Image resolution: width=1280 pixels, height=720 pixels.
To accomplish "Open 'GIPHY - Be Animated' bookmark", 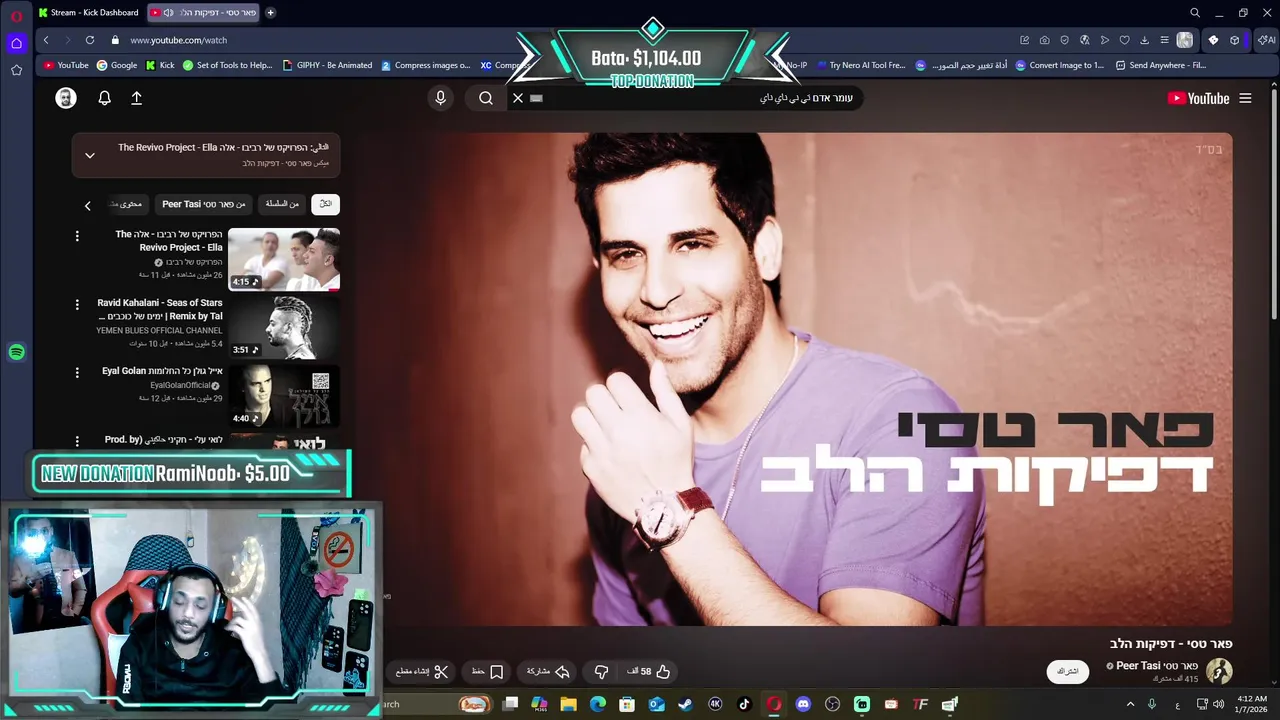I will pos(328,65).
